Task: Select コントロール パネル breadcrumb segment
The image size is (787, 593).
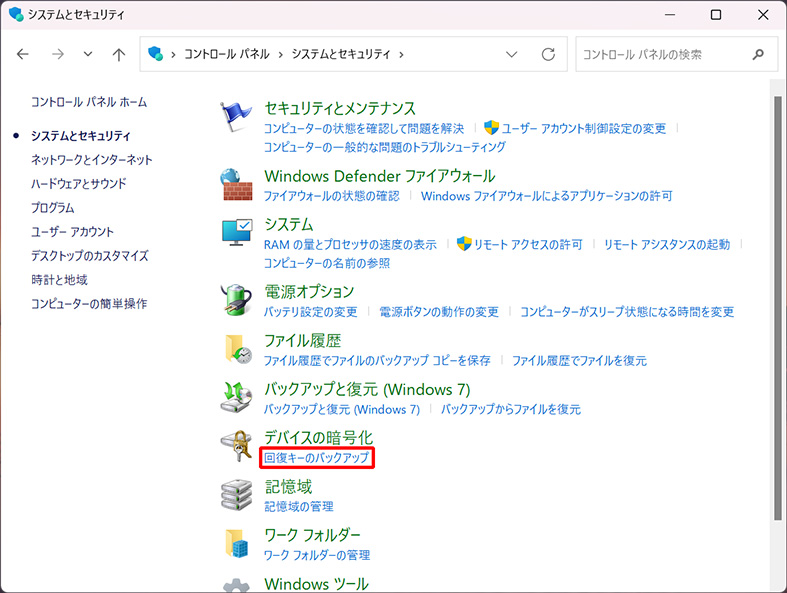Action: 226,54
